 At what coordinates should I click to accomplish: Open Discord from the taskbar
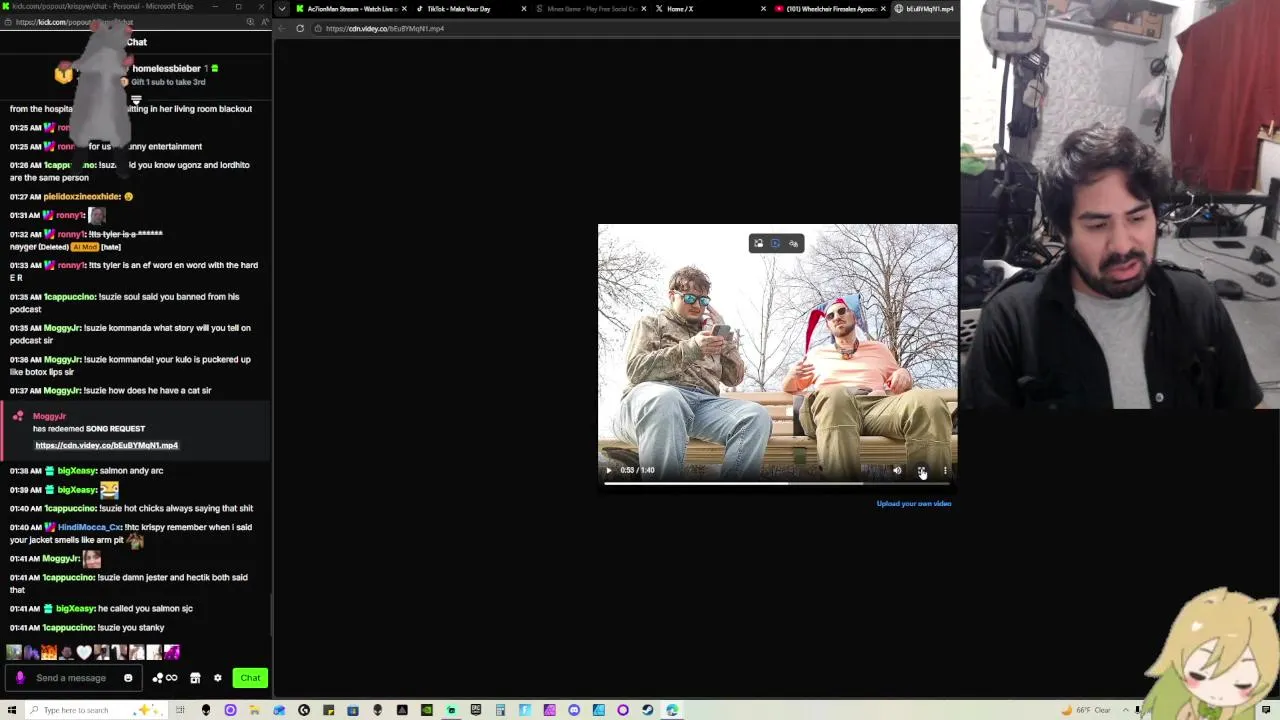pyautogui.click(x=574, y=710)
